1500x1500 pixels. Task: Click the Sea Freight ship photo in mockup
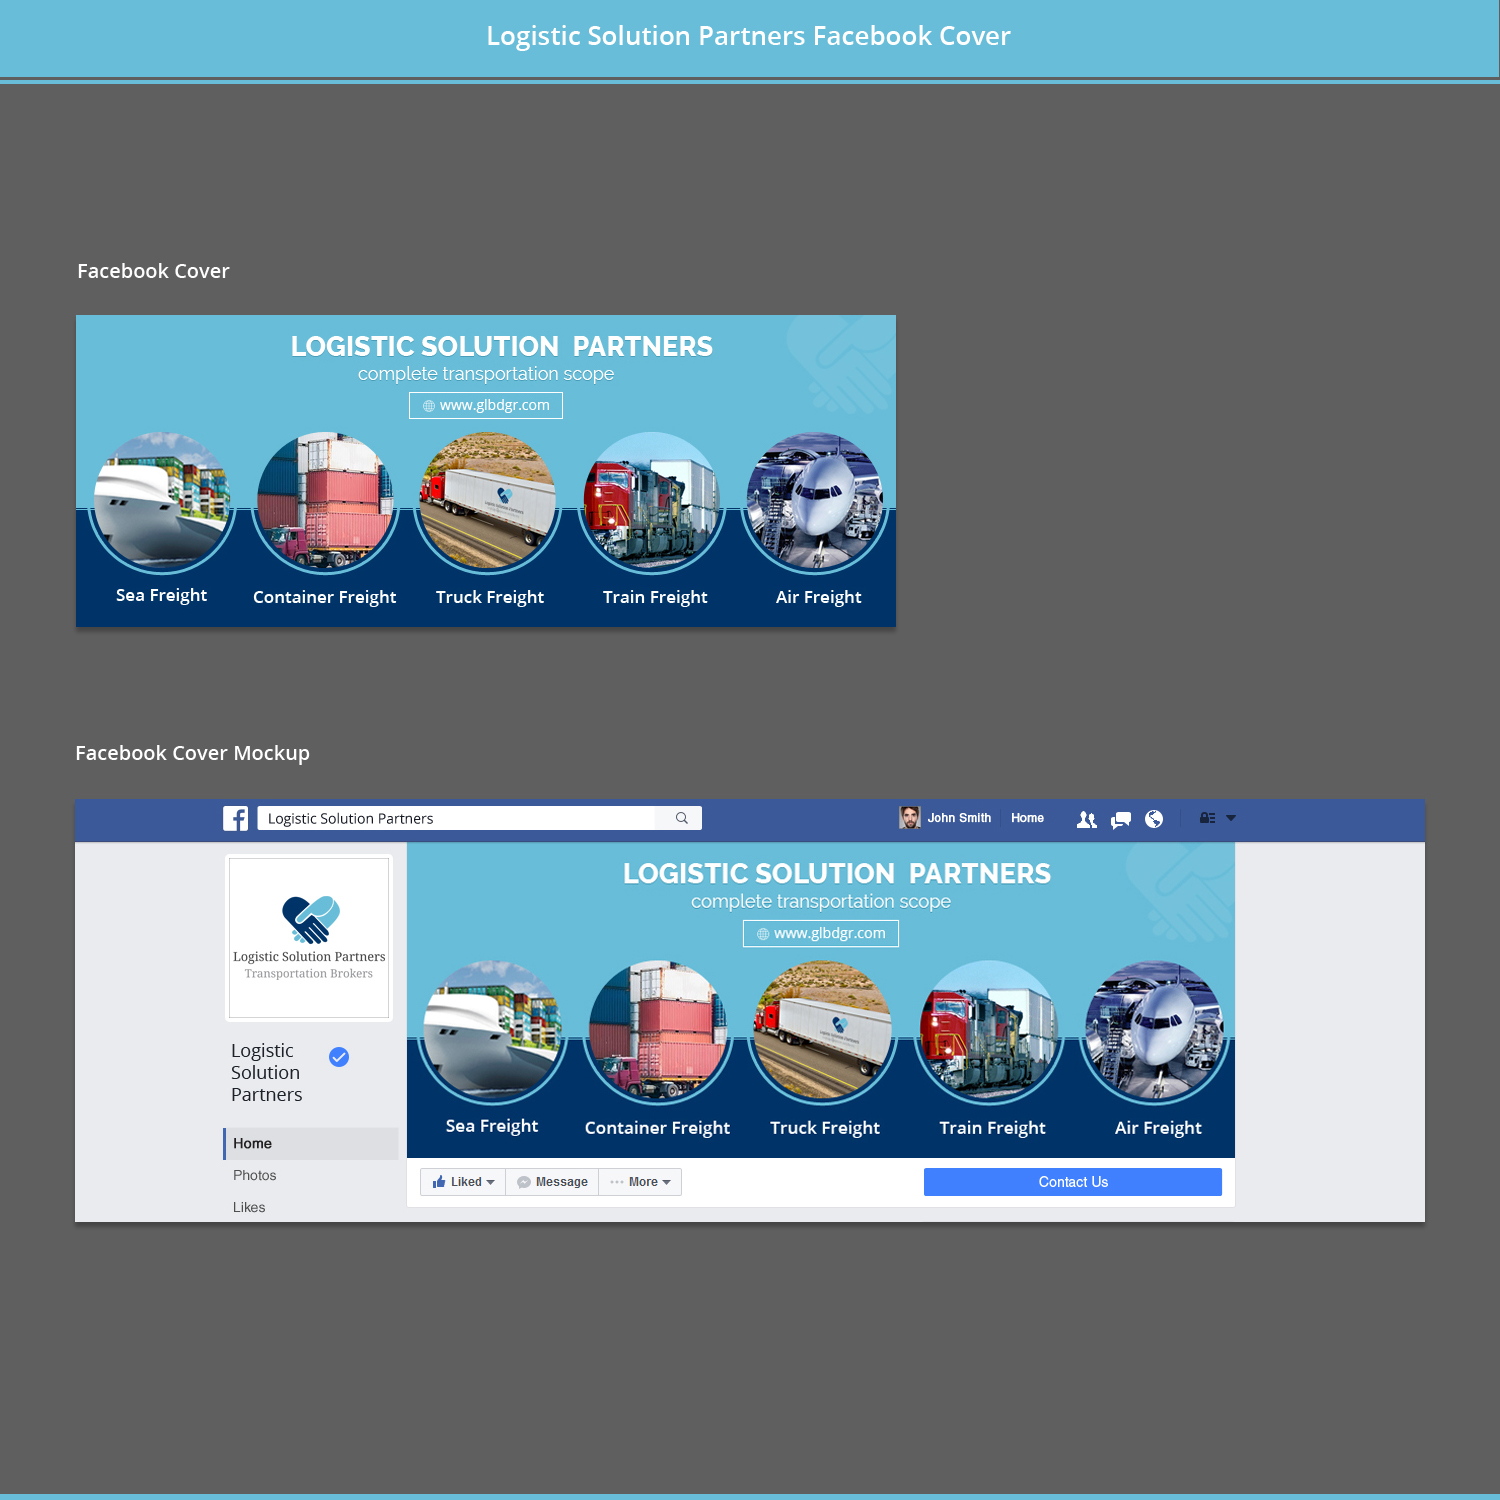point(492,1030)
